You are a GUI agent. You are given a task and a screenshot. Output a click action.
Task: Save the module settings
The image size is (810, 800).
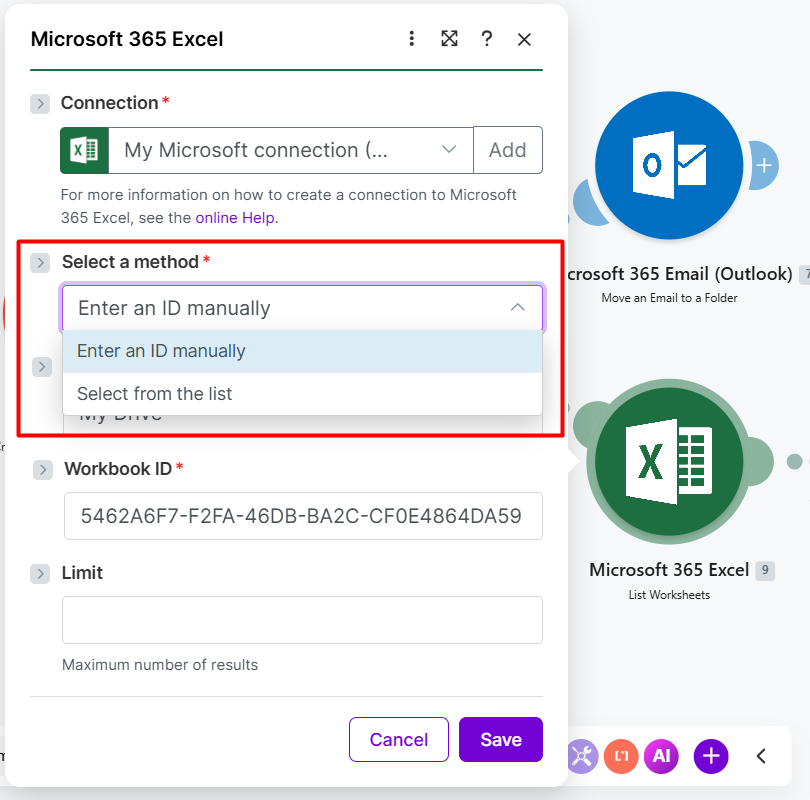pos(501,740)
